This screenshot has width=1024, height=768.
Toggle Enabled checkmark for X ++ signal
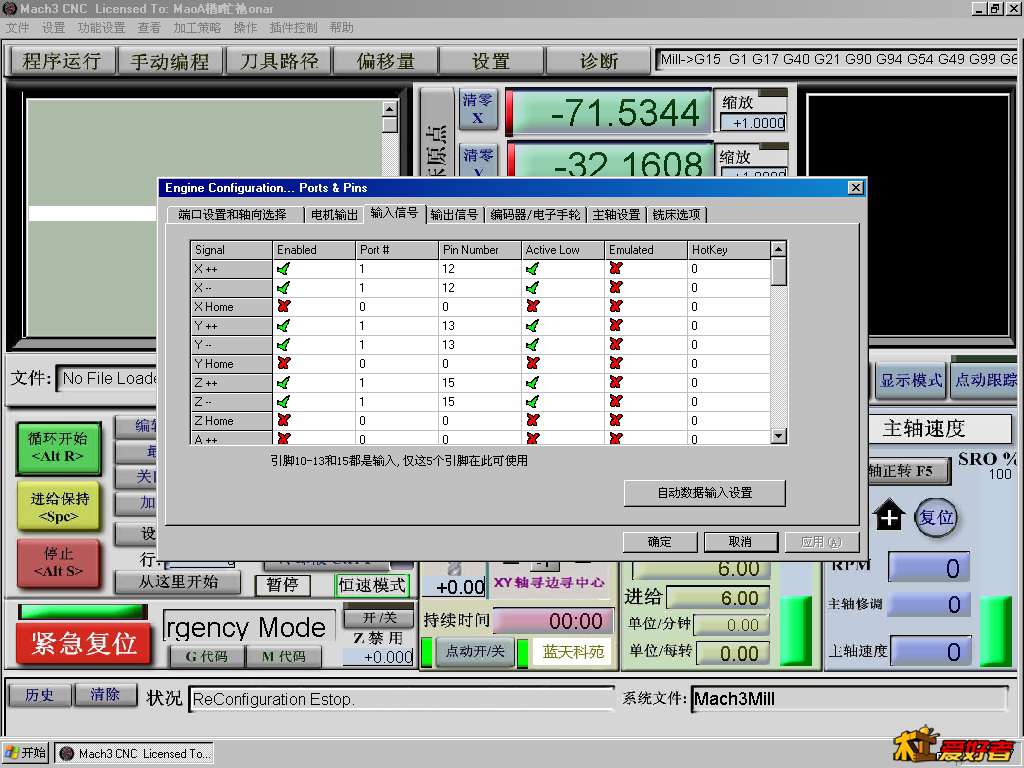[283, 268]
